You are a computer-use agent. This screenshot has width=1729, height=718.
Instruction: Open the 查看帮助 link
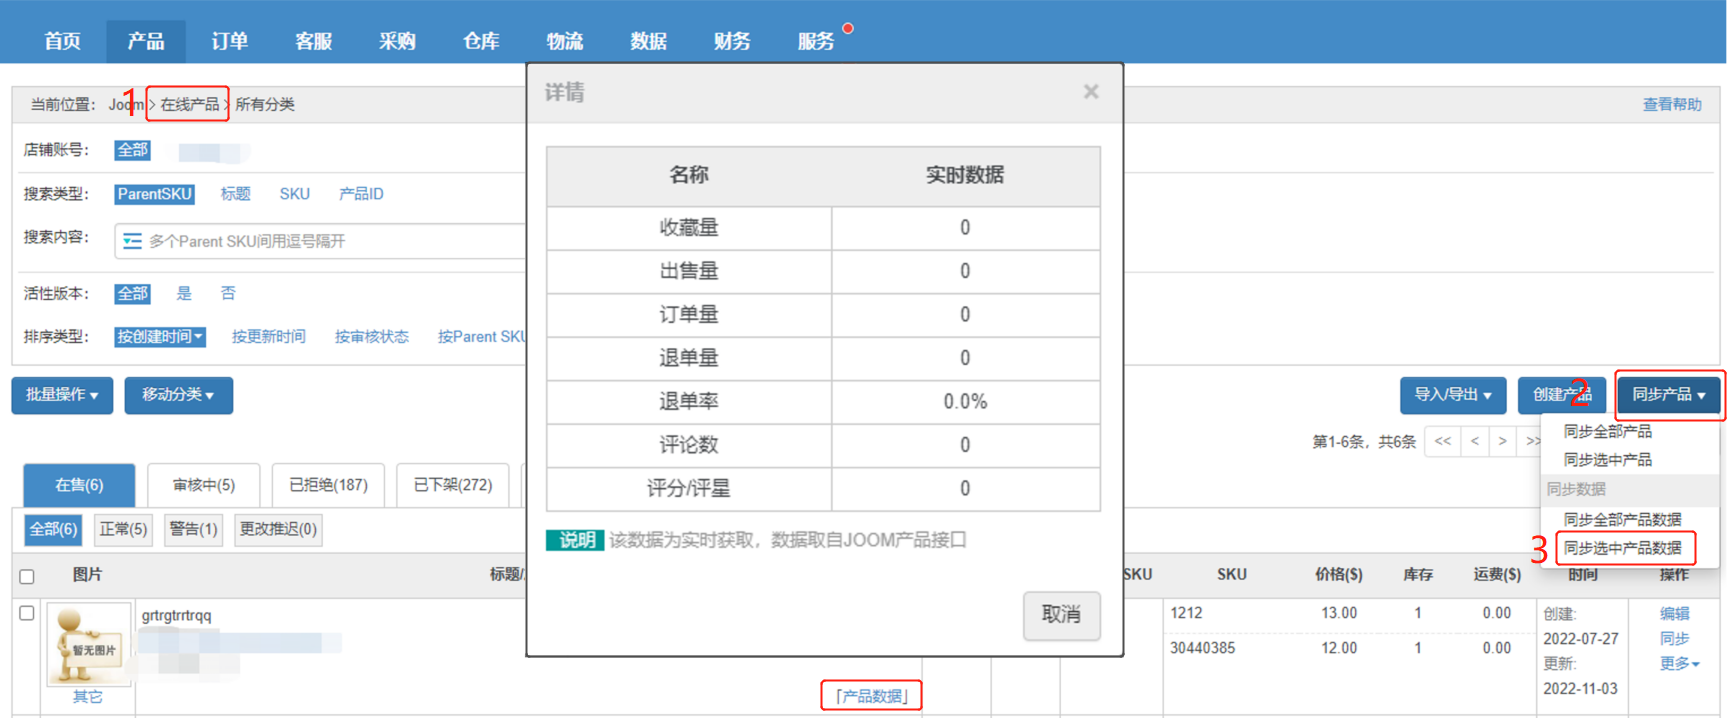(x=1671, y=104)
